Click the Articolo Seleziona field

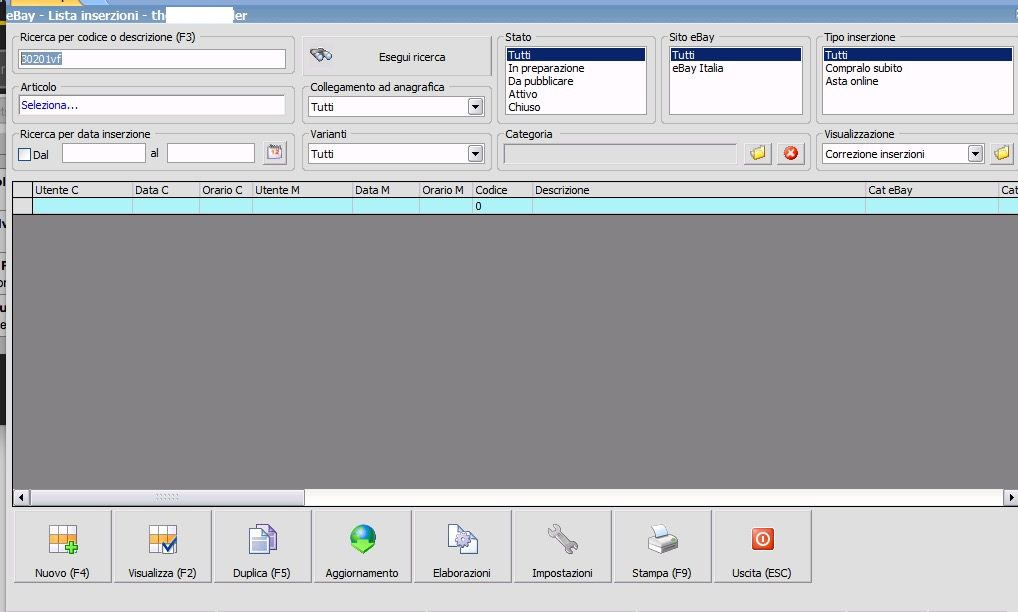pos(152,105)
